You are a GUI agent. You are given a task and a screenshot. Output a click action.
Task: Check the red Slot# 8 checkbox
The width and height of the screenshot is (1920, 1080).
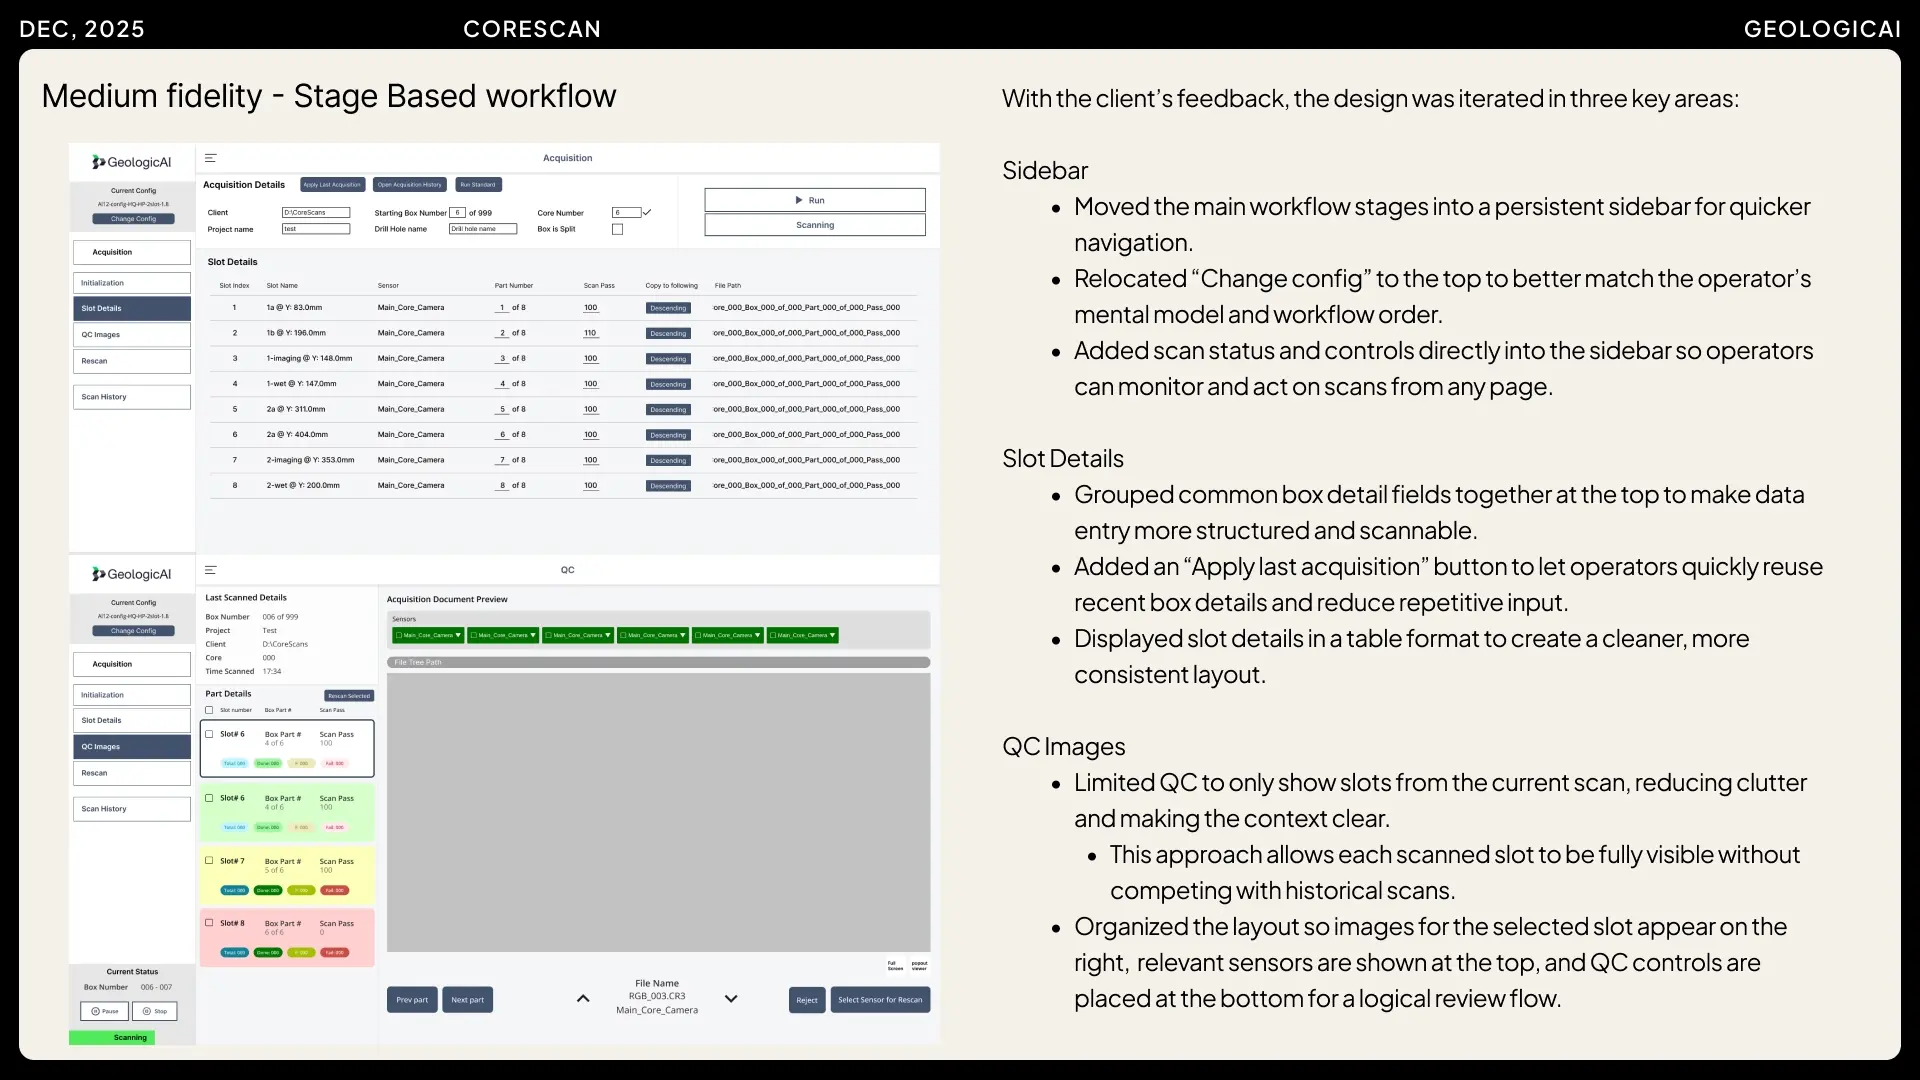pos(209,922)
